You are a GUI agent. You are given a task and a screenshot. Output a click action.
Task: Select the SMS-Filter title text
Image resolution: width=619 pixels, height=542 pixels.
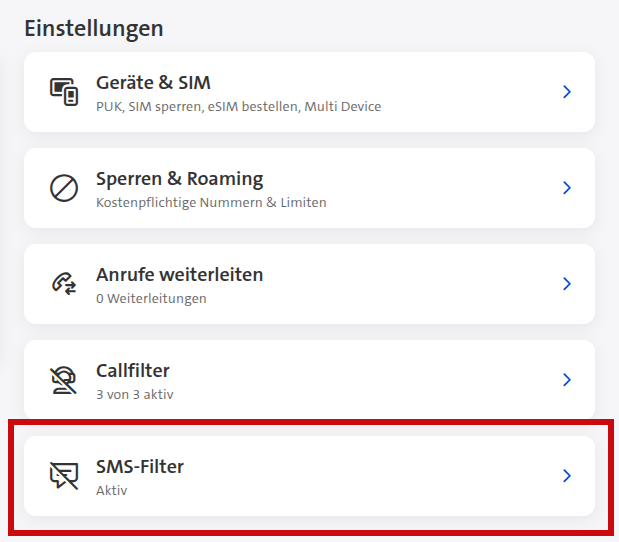[x=140, y=466]
